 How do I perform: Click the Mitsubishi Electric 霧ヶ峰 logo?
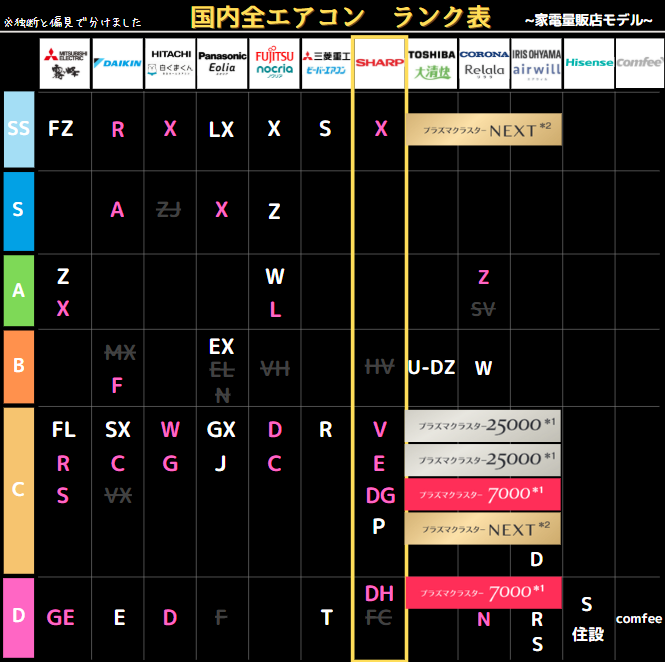tap(65, 63)
